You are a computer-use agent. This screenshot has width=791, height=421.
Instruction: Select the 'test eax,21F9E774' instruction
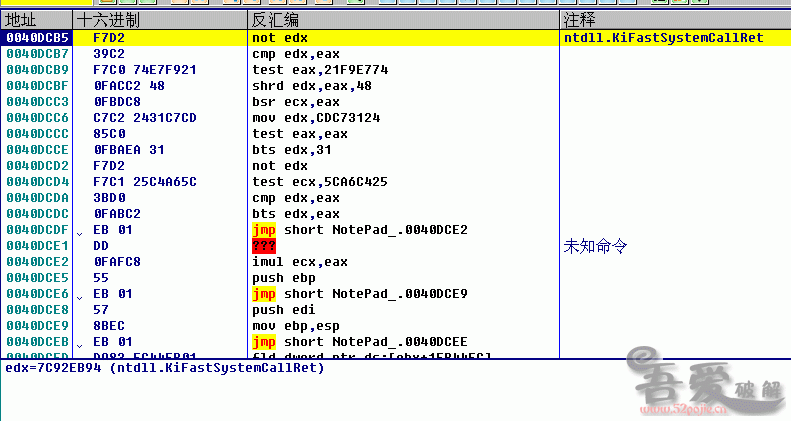[314, 69]
